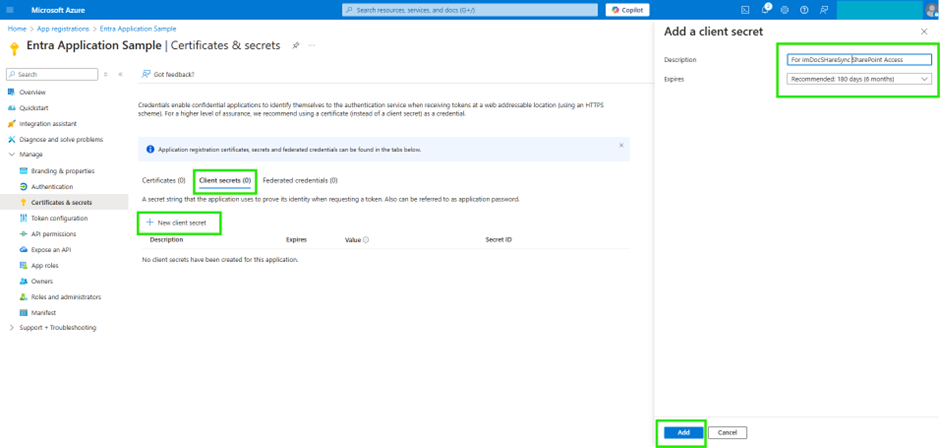Open the account avatar menu
The width and height of the screenshot is (940, 448).
(931, 10)
